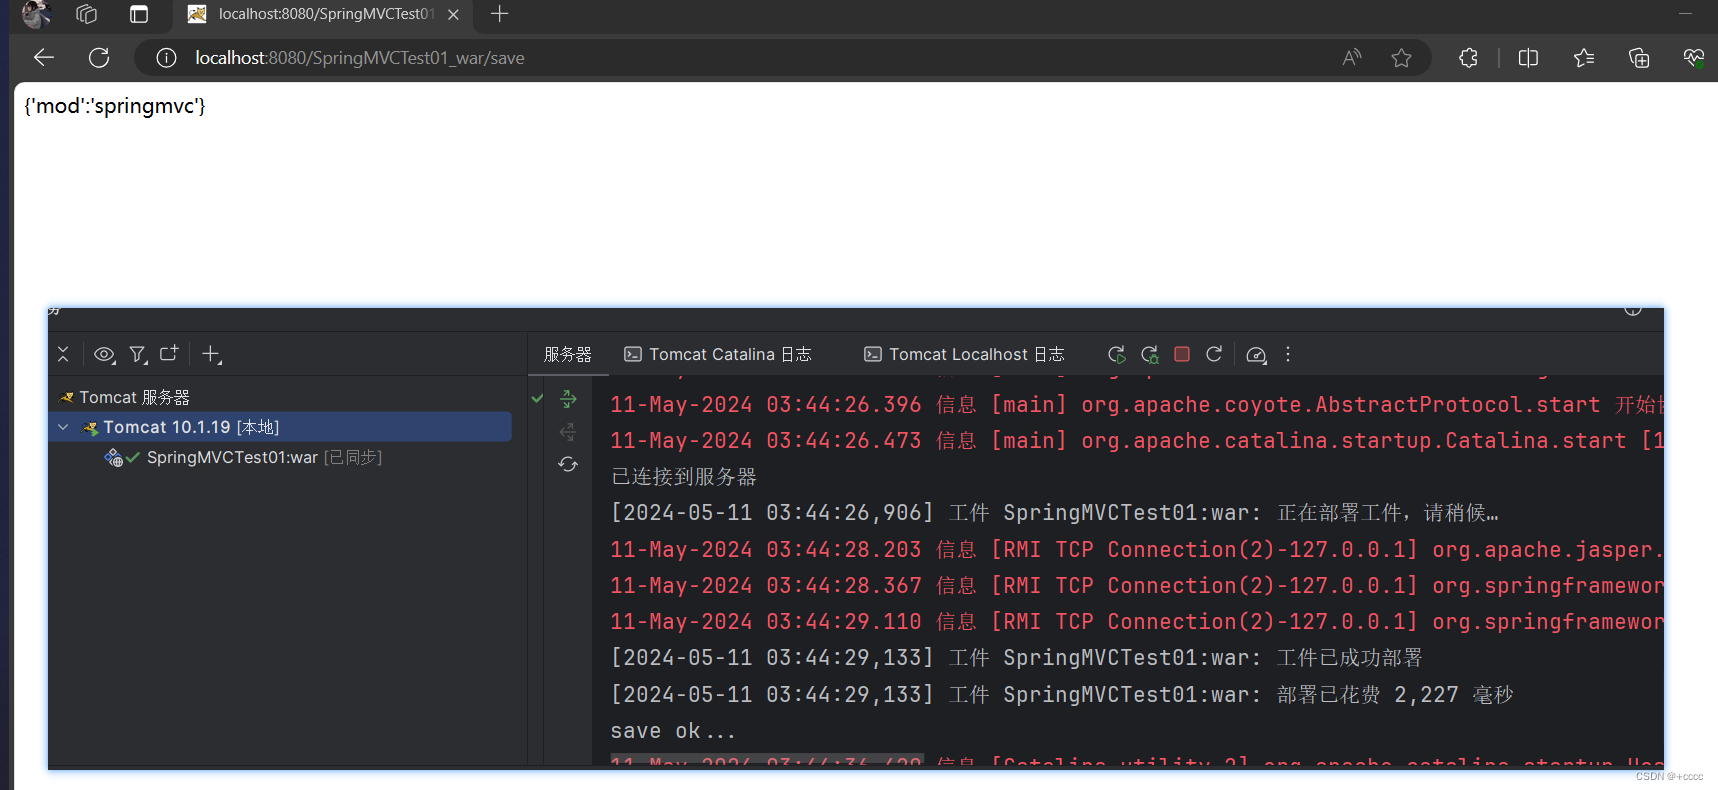
Task: Refresh the browser page
Action: (x=99, y=58)
